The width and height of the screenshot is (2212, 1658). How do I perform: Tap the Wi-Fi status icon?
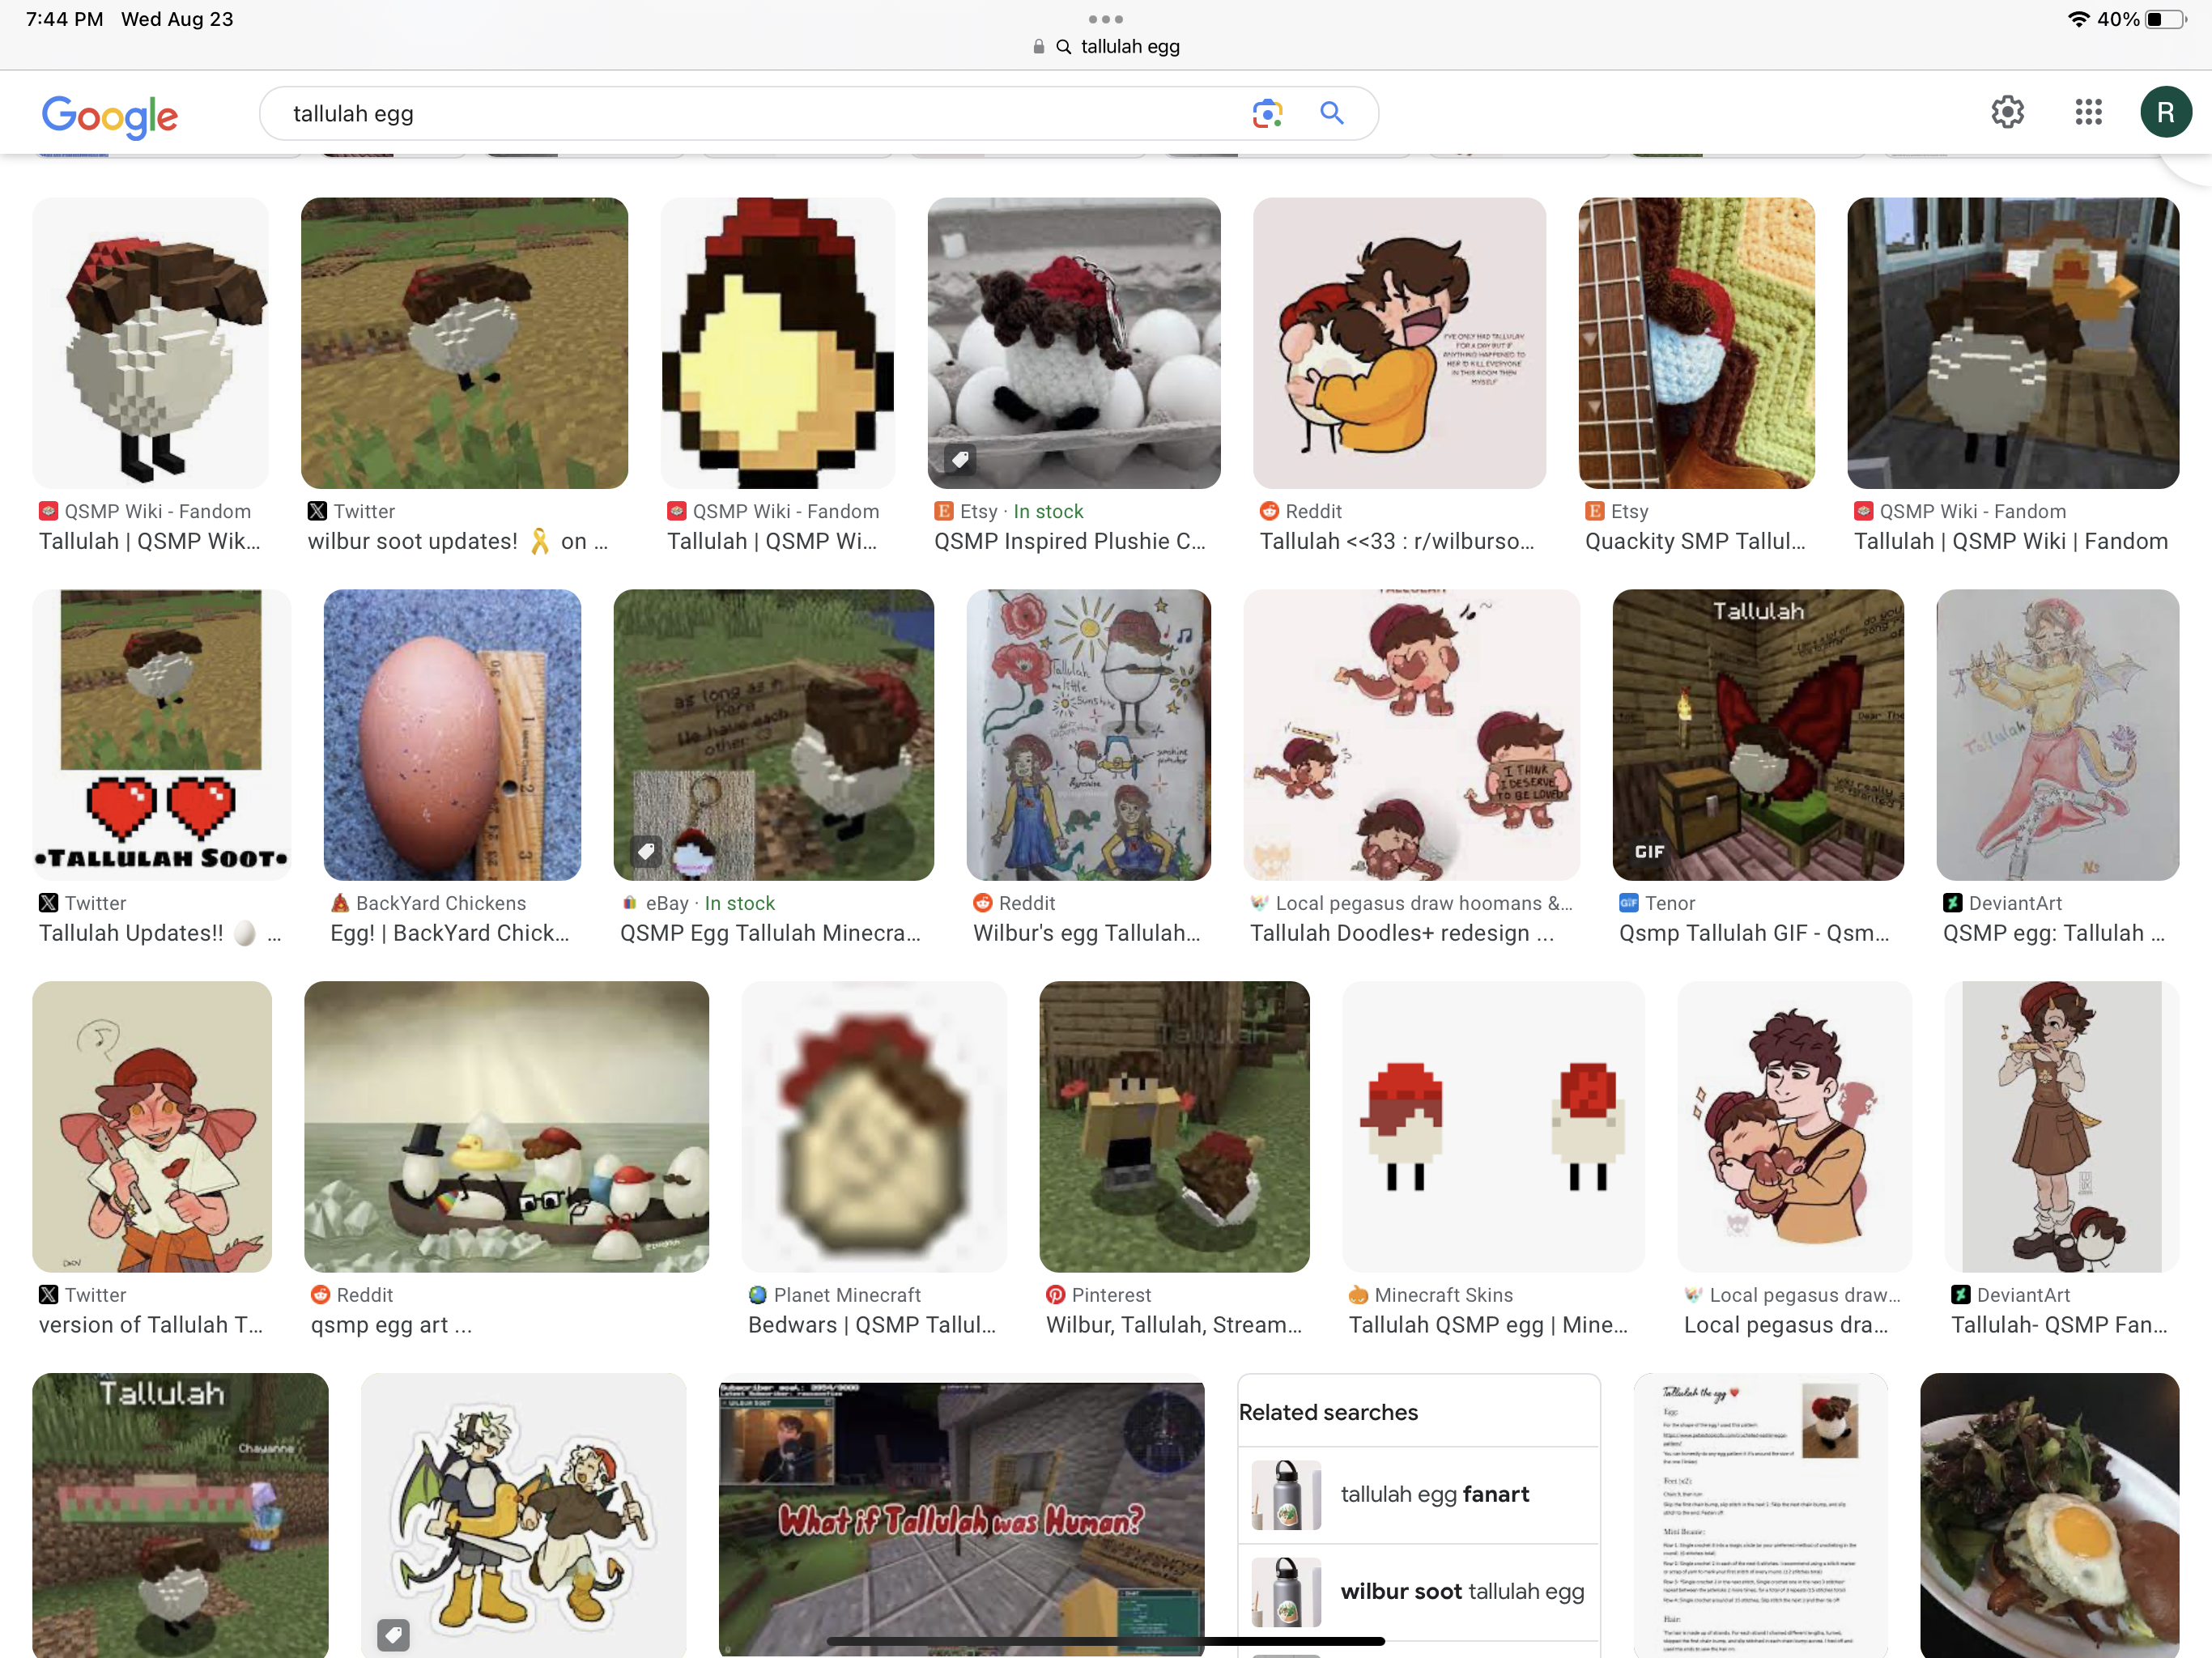click(x=2077, y=19)
